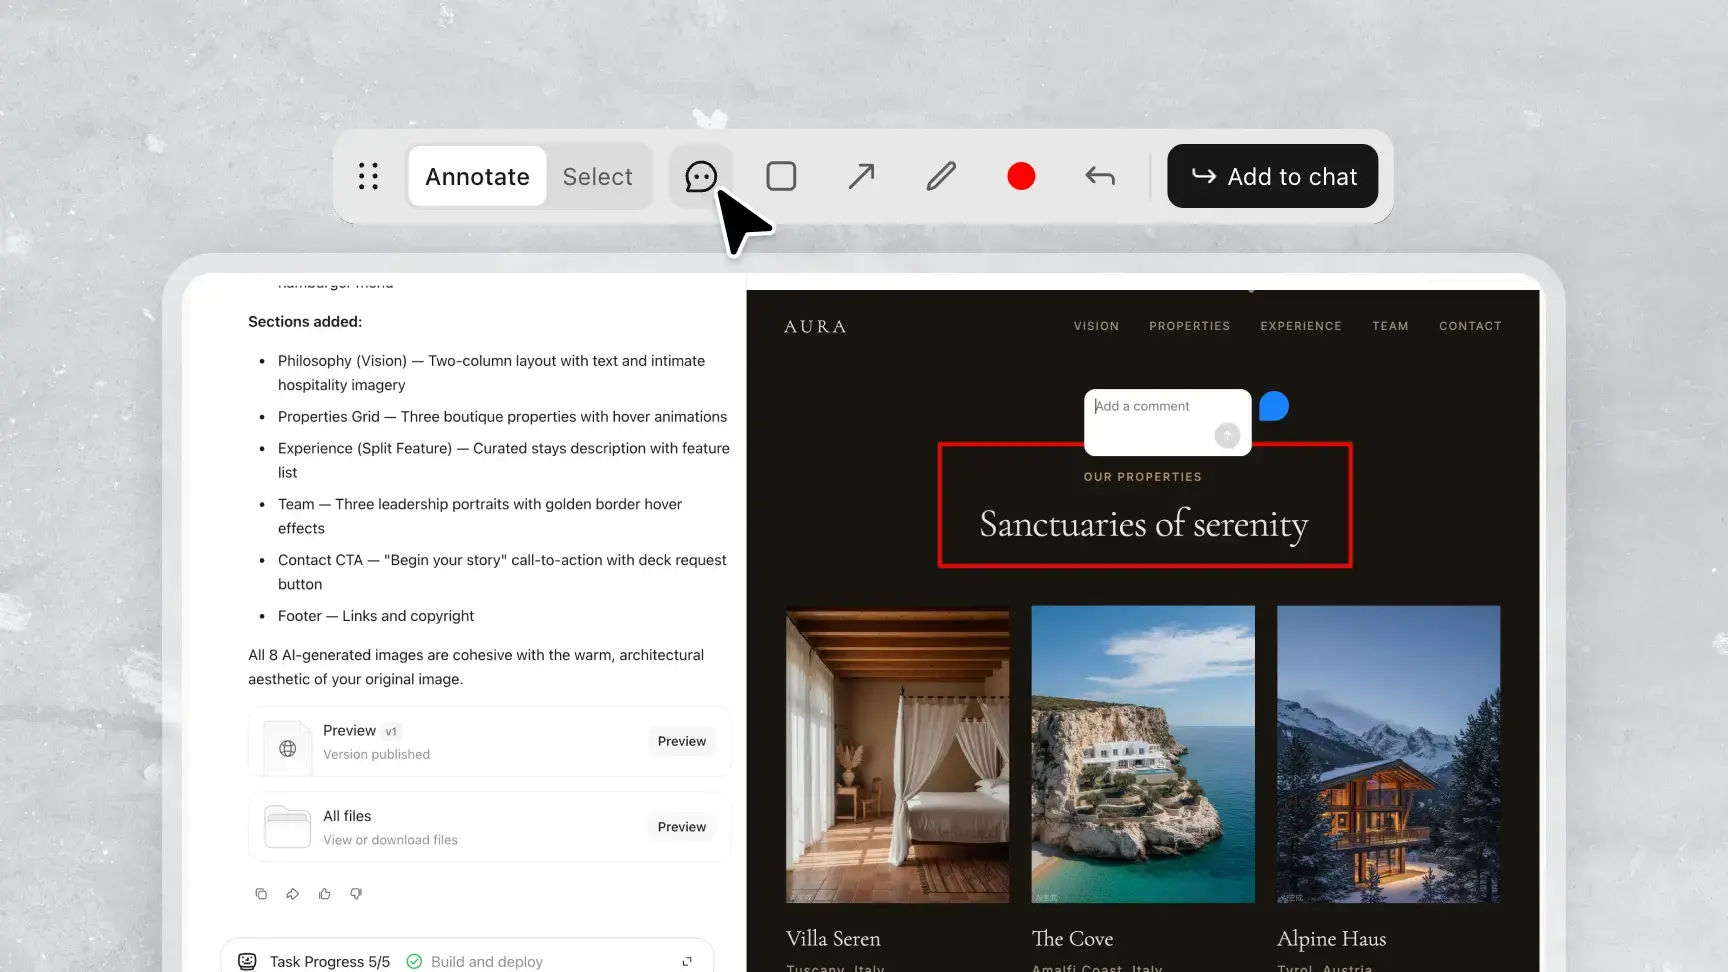Click The Cove title
This screenshot has width=1728, height=972.
tap(1072, 939)
